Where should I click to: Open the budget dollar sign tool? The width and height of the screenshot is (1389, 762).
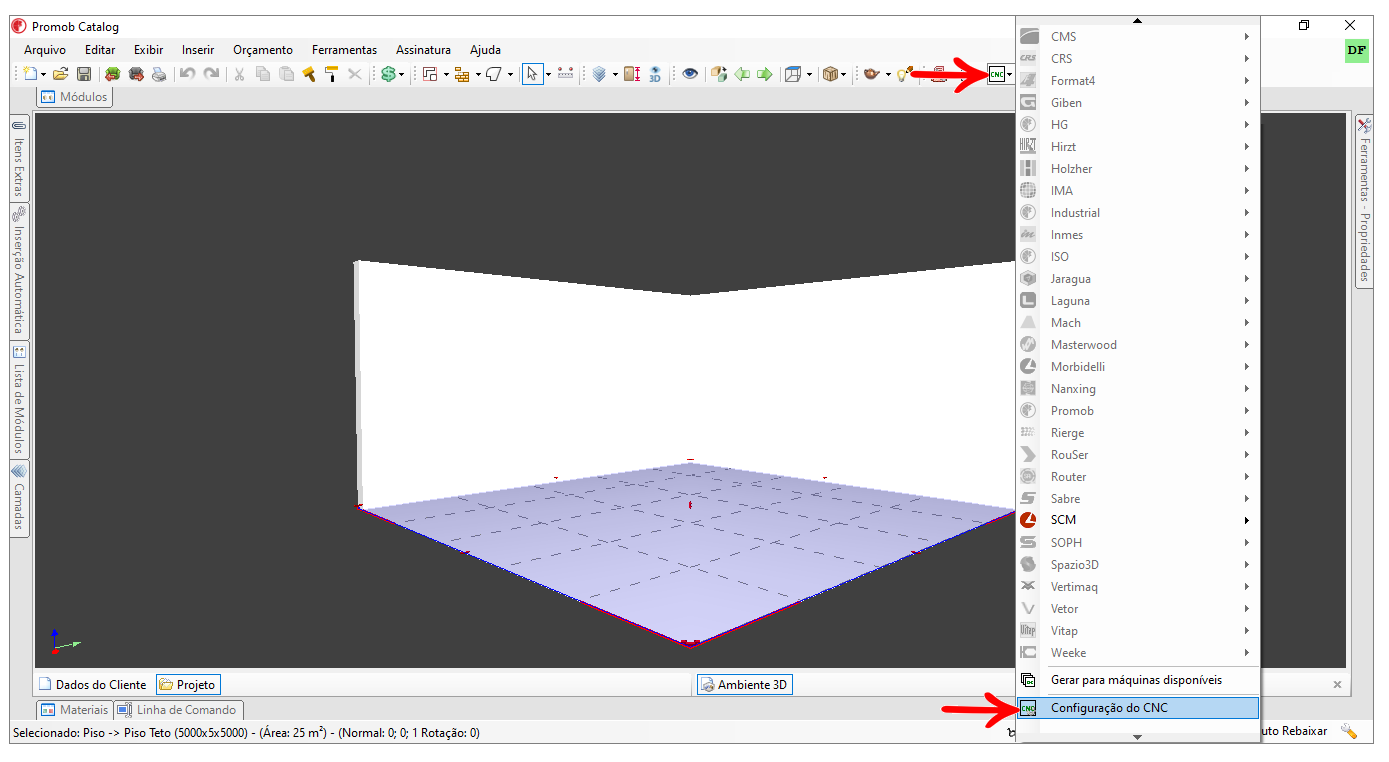pyautogui.click(x=388, y=74)
